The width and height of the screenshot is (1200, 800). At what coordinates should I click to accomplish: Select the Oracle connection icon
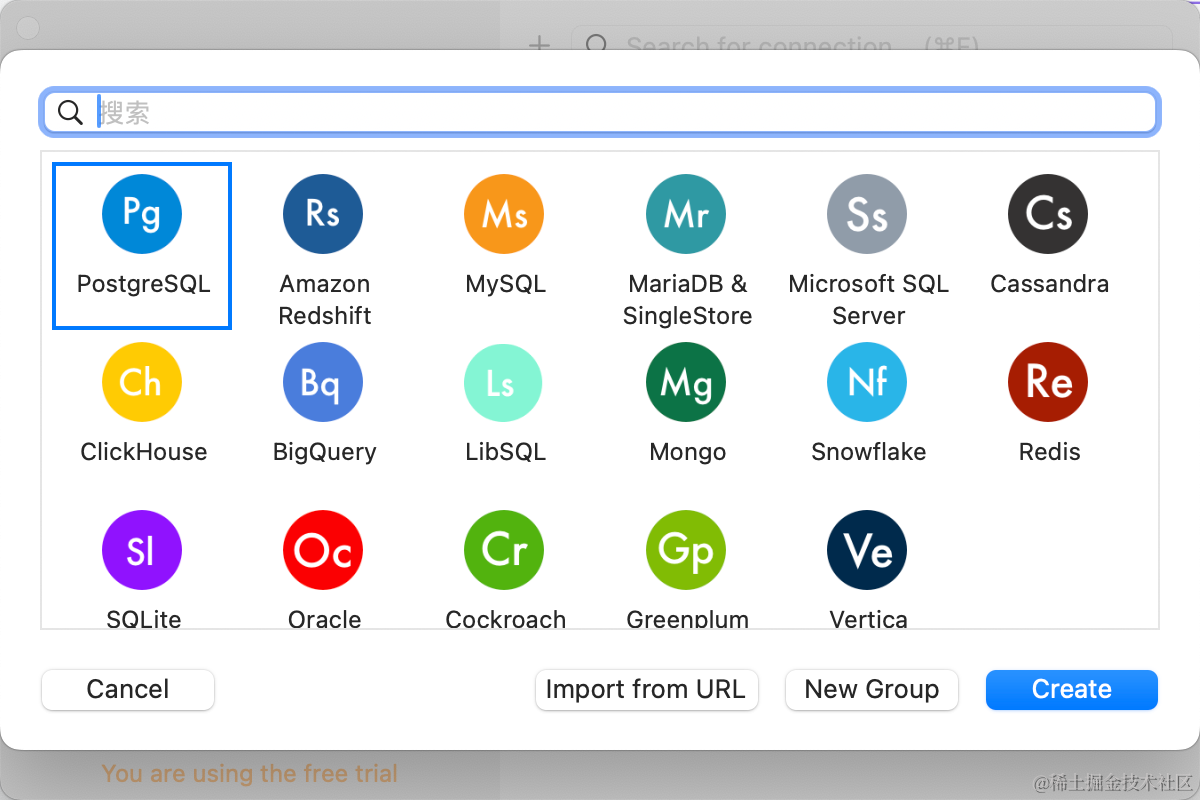tap(323, 550)
